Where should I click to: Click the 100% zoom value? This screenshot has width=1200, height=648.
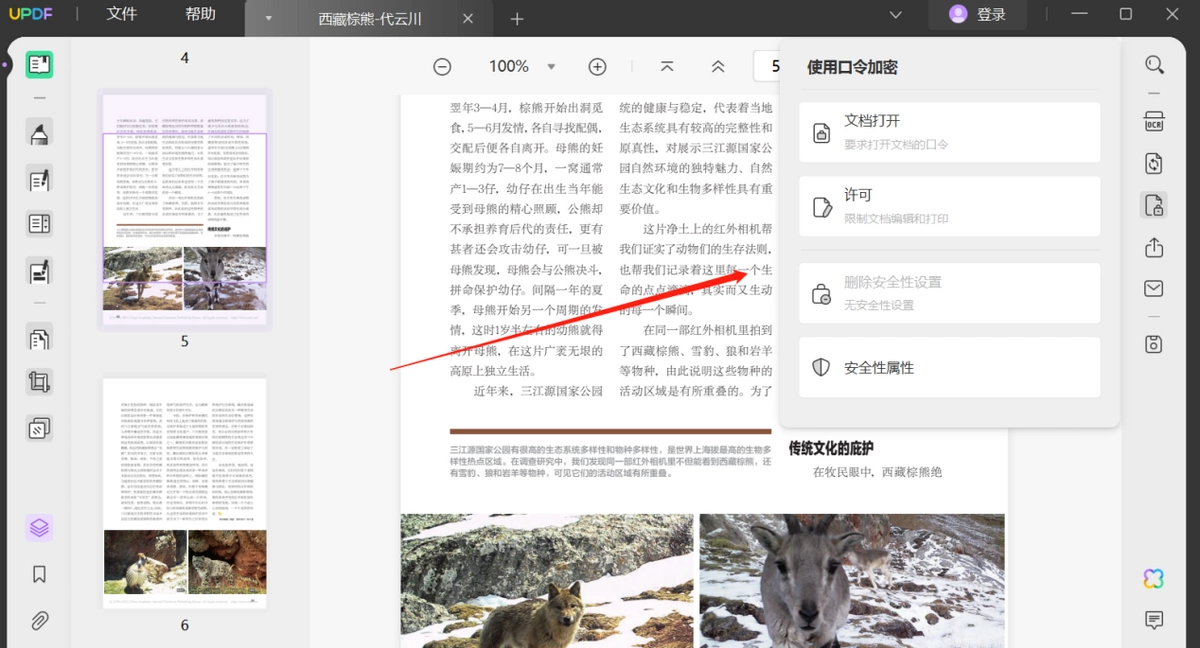[x=508, y=67]
